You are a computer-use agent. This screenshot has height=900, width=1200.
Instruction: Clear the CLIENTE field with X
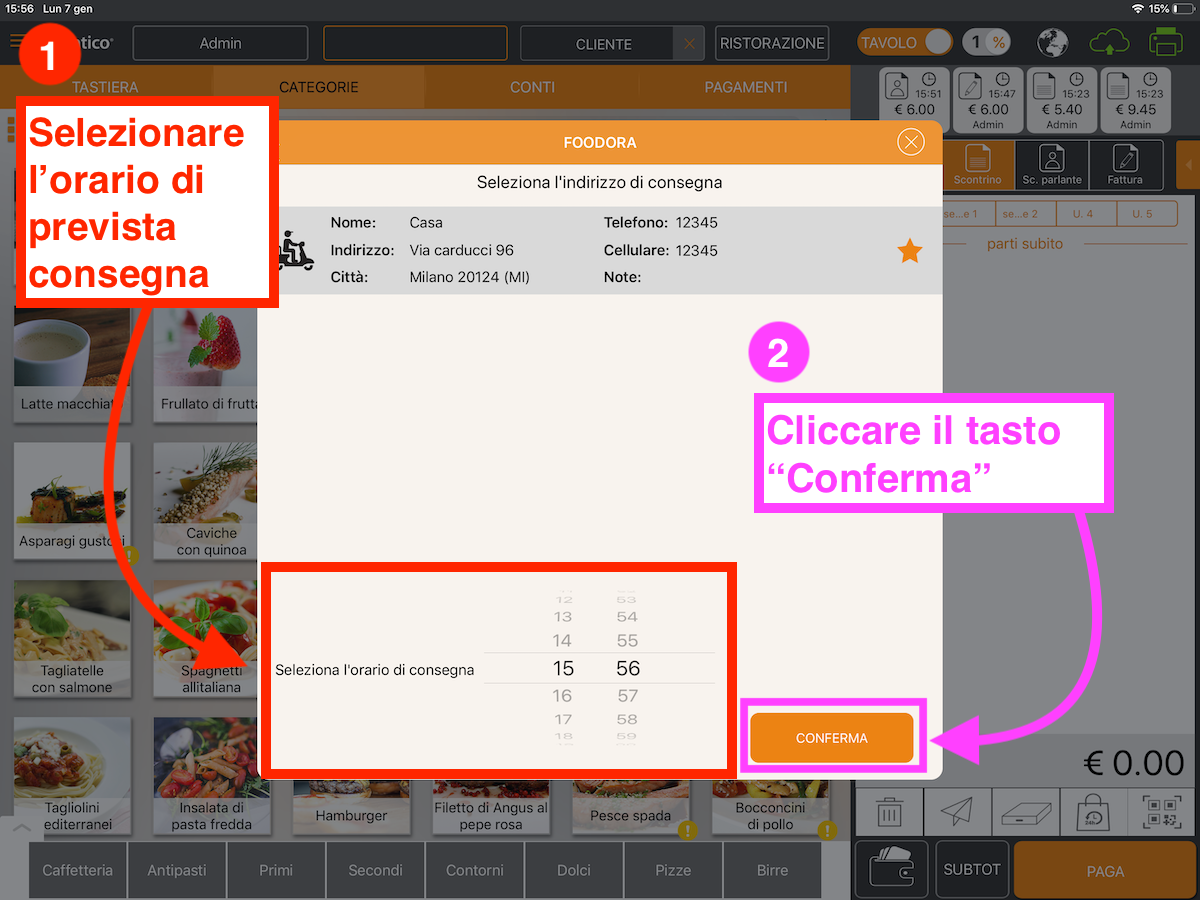click(x=689, y=44)
